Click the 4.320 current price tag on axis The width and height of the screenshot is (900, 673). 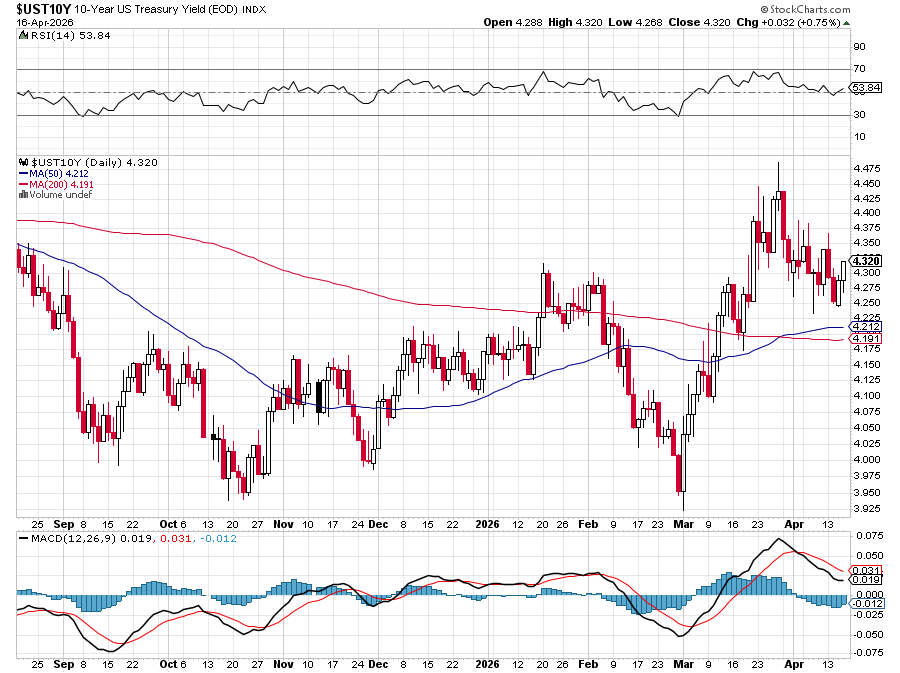pyautogui.click(x=866, y=261)
